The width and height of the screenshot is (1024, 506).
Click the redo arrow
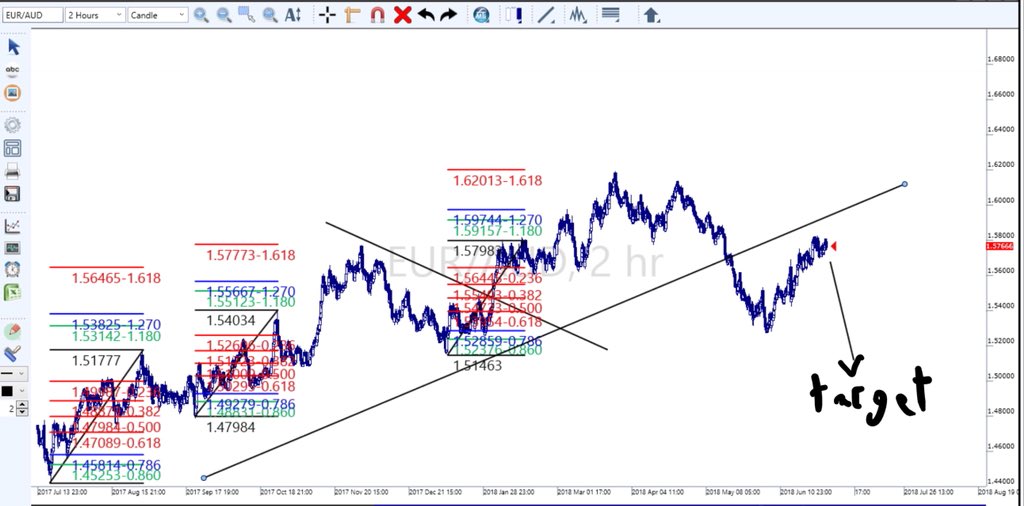448,15
